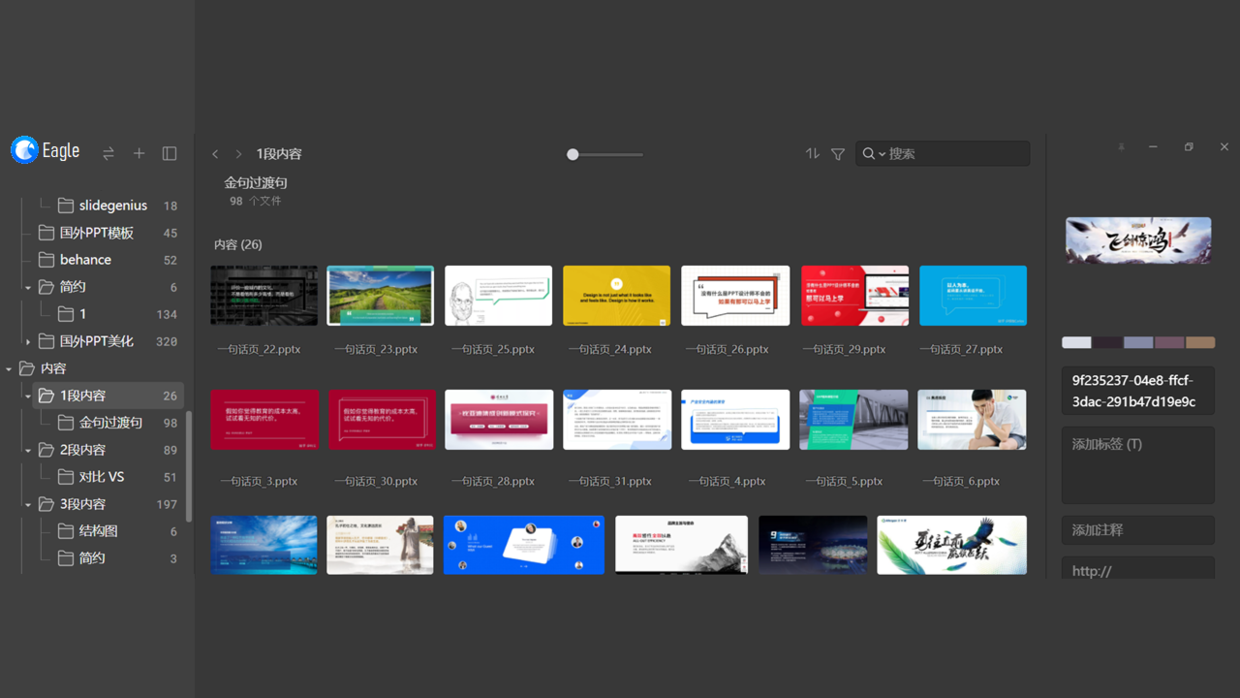Collapse the 内容 folder tree
This screenshot has width=1240, height=698.
pyautogui.click(x=9, y=369)
